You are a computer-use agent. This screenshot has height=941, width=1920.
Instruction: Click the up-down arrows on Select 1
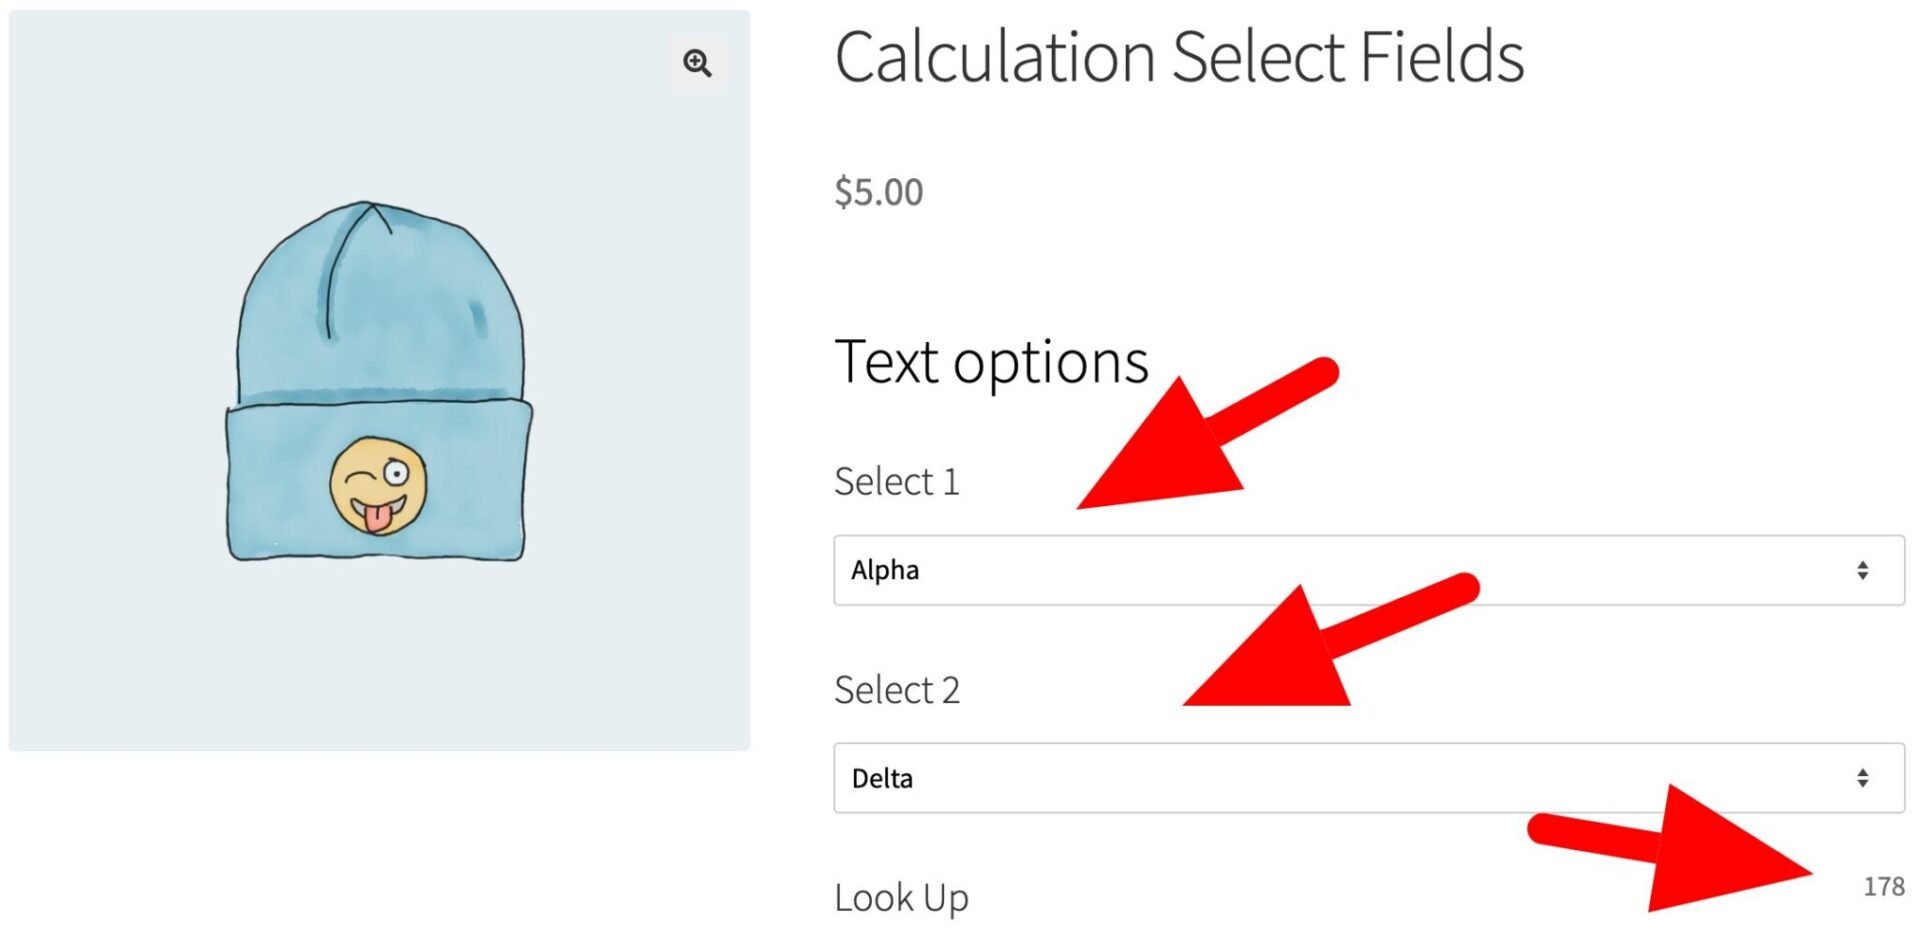1862,570
